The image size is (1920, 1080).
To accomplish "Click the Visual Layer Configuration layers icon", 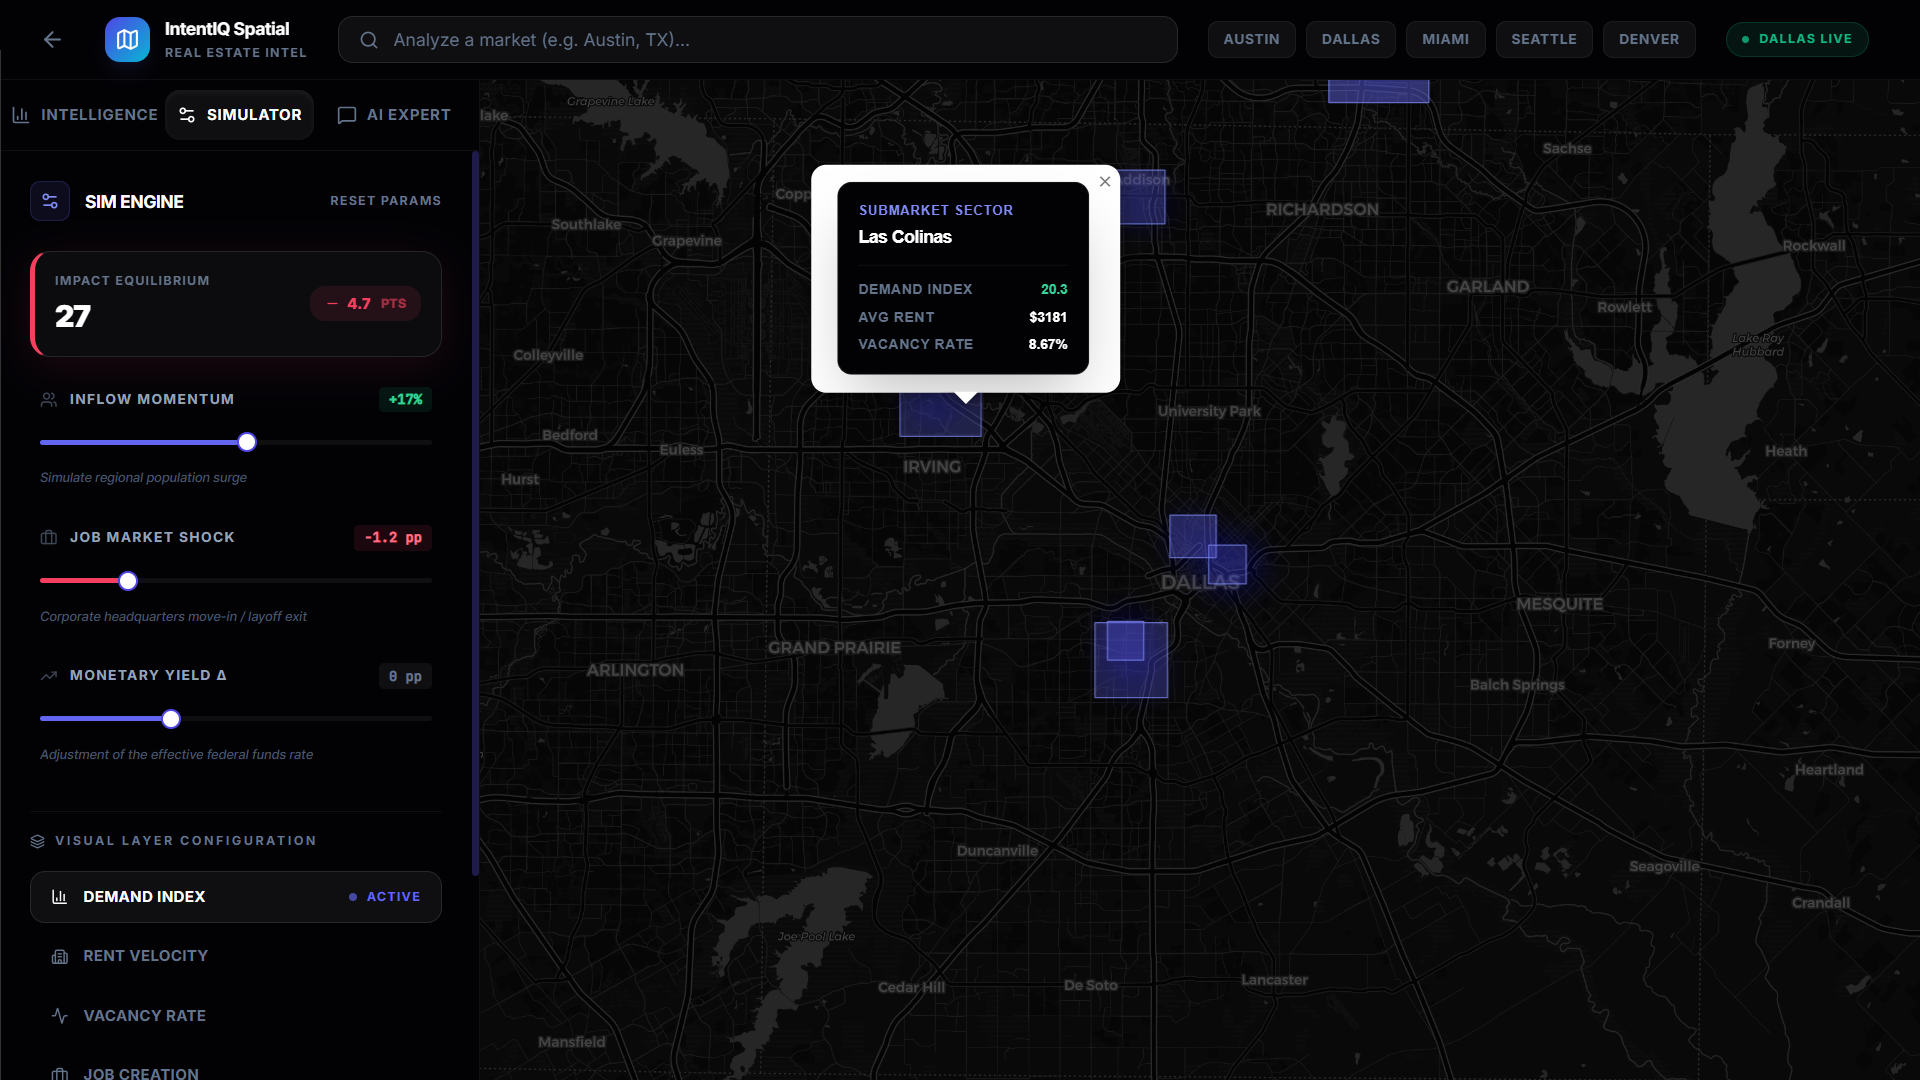I will pyautogui.click(x=38, y=841).
